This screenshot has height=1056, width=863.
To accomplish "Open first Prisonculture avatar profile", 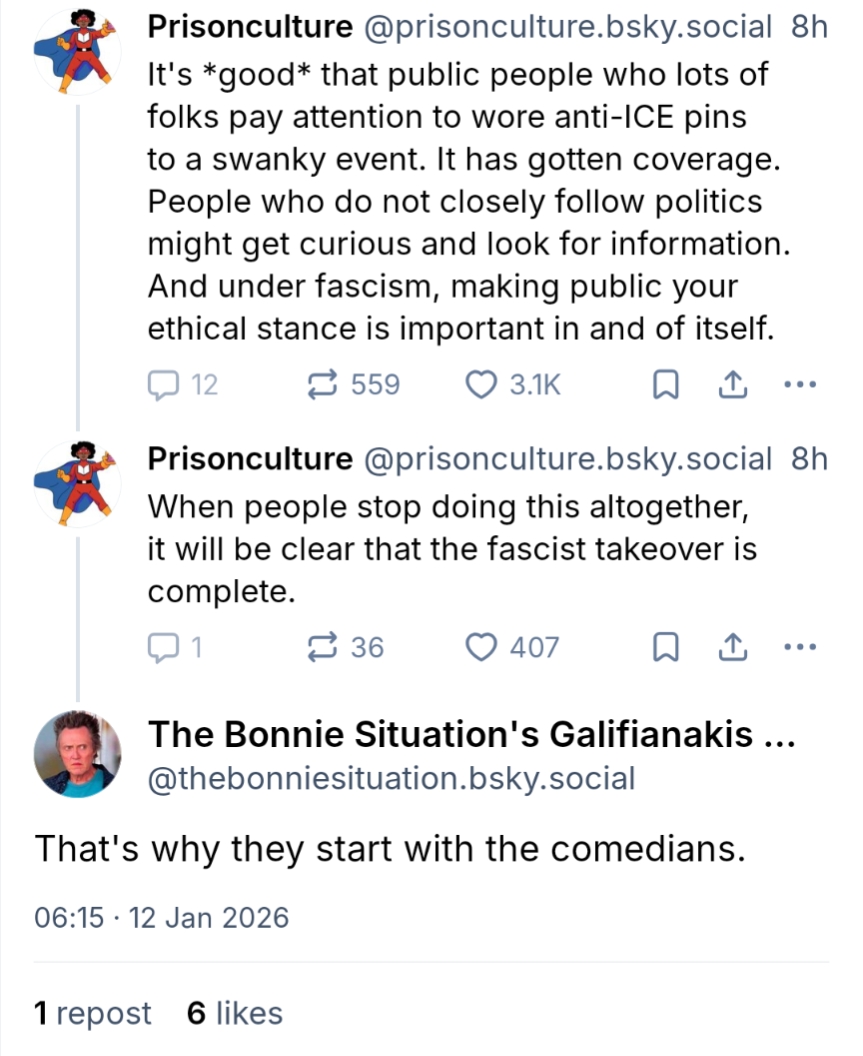I will point(77,52).
